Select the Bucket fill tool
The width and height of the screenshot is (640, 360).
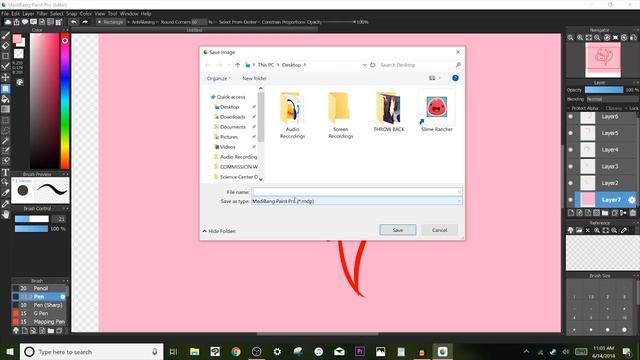tap(5, 99)
